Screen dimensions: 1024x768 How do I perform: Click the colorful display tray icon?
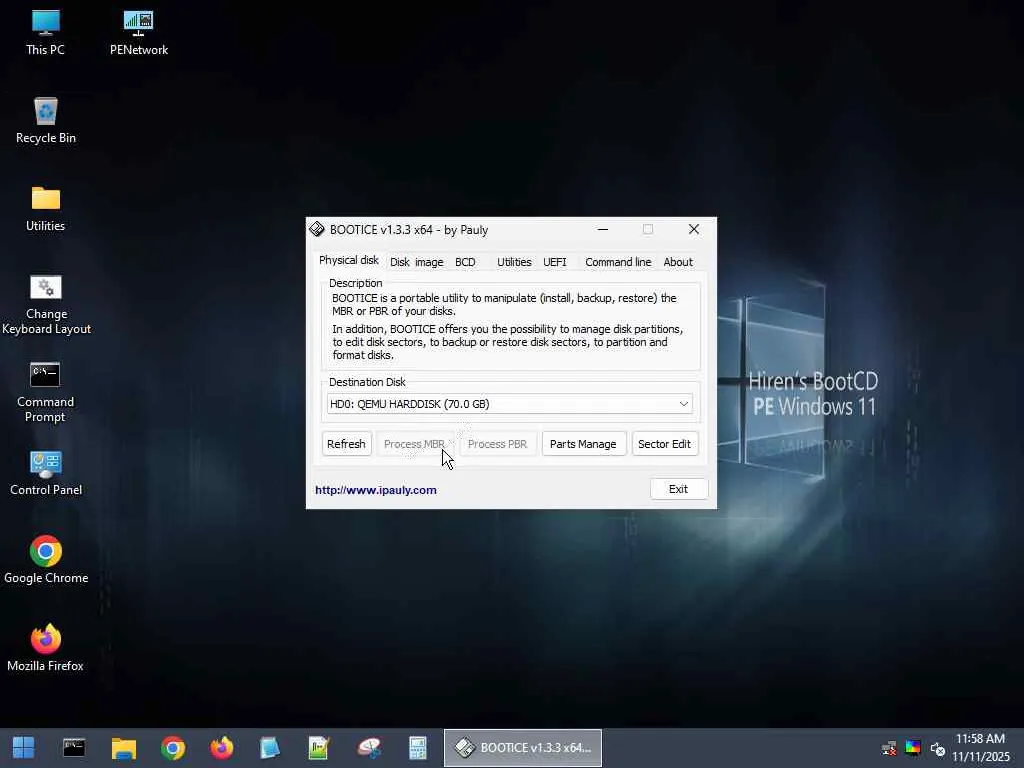pyautogui.click(x=913, y=748)
